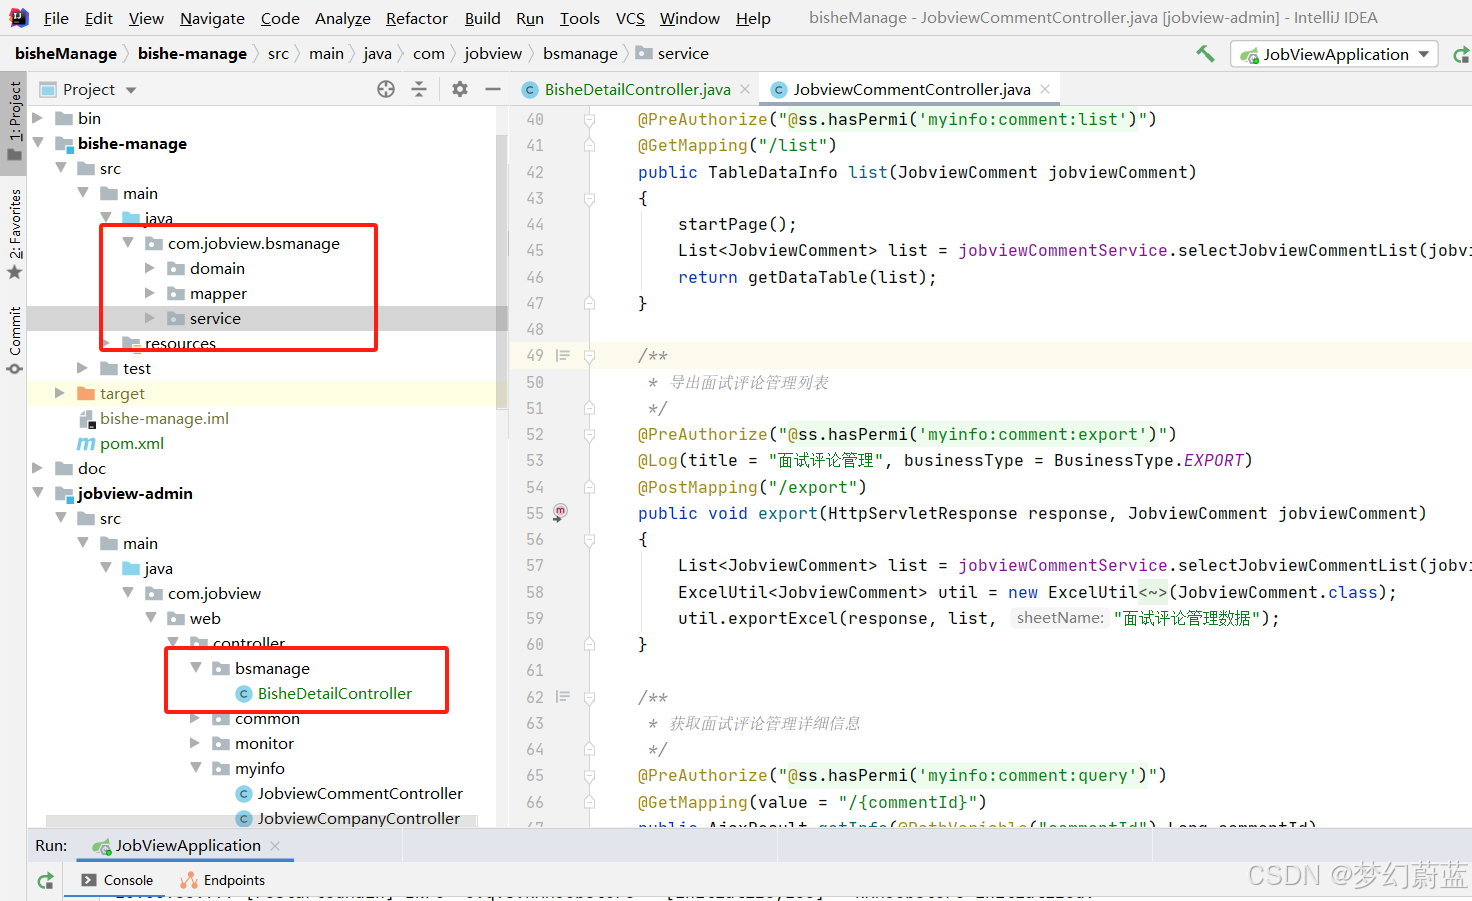This screenshot has height=901, width=1472.
Task: Open the File menu
Action: click(56, 18)
